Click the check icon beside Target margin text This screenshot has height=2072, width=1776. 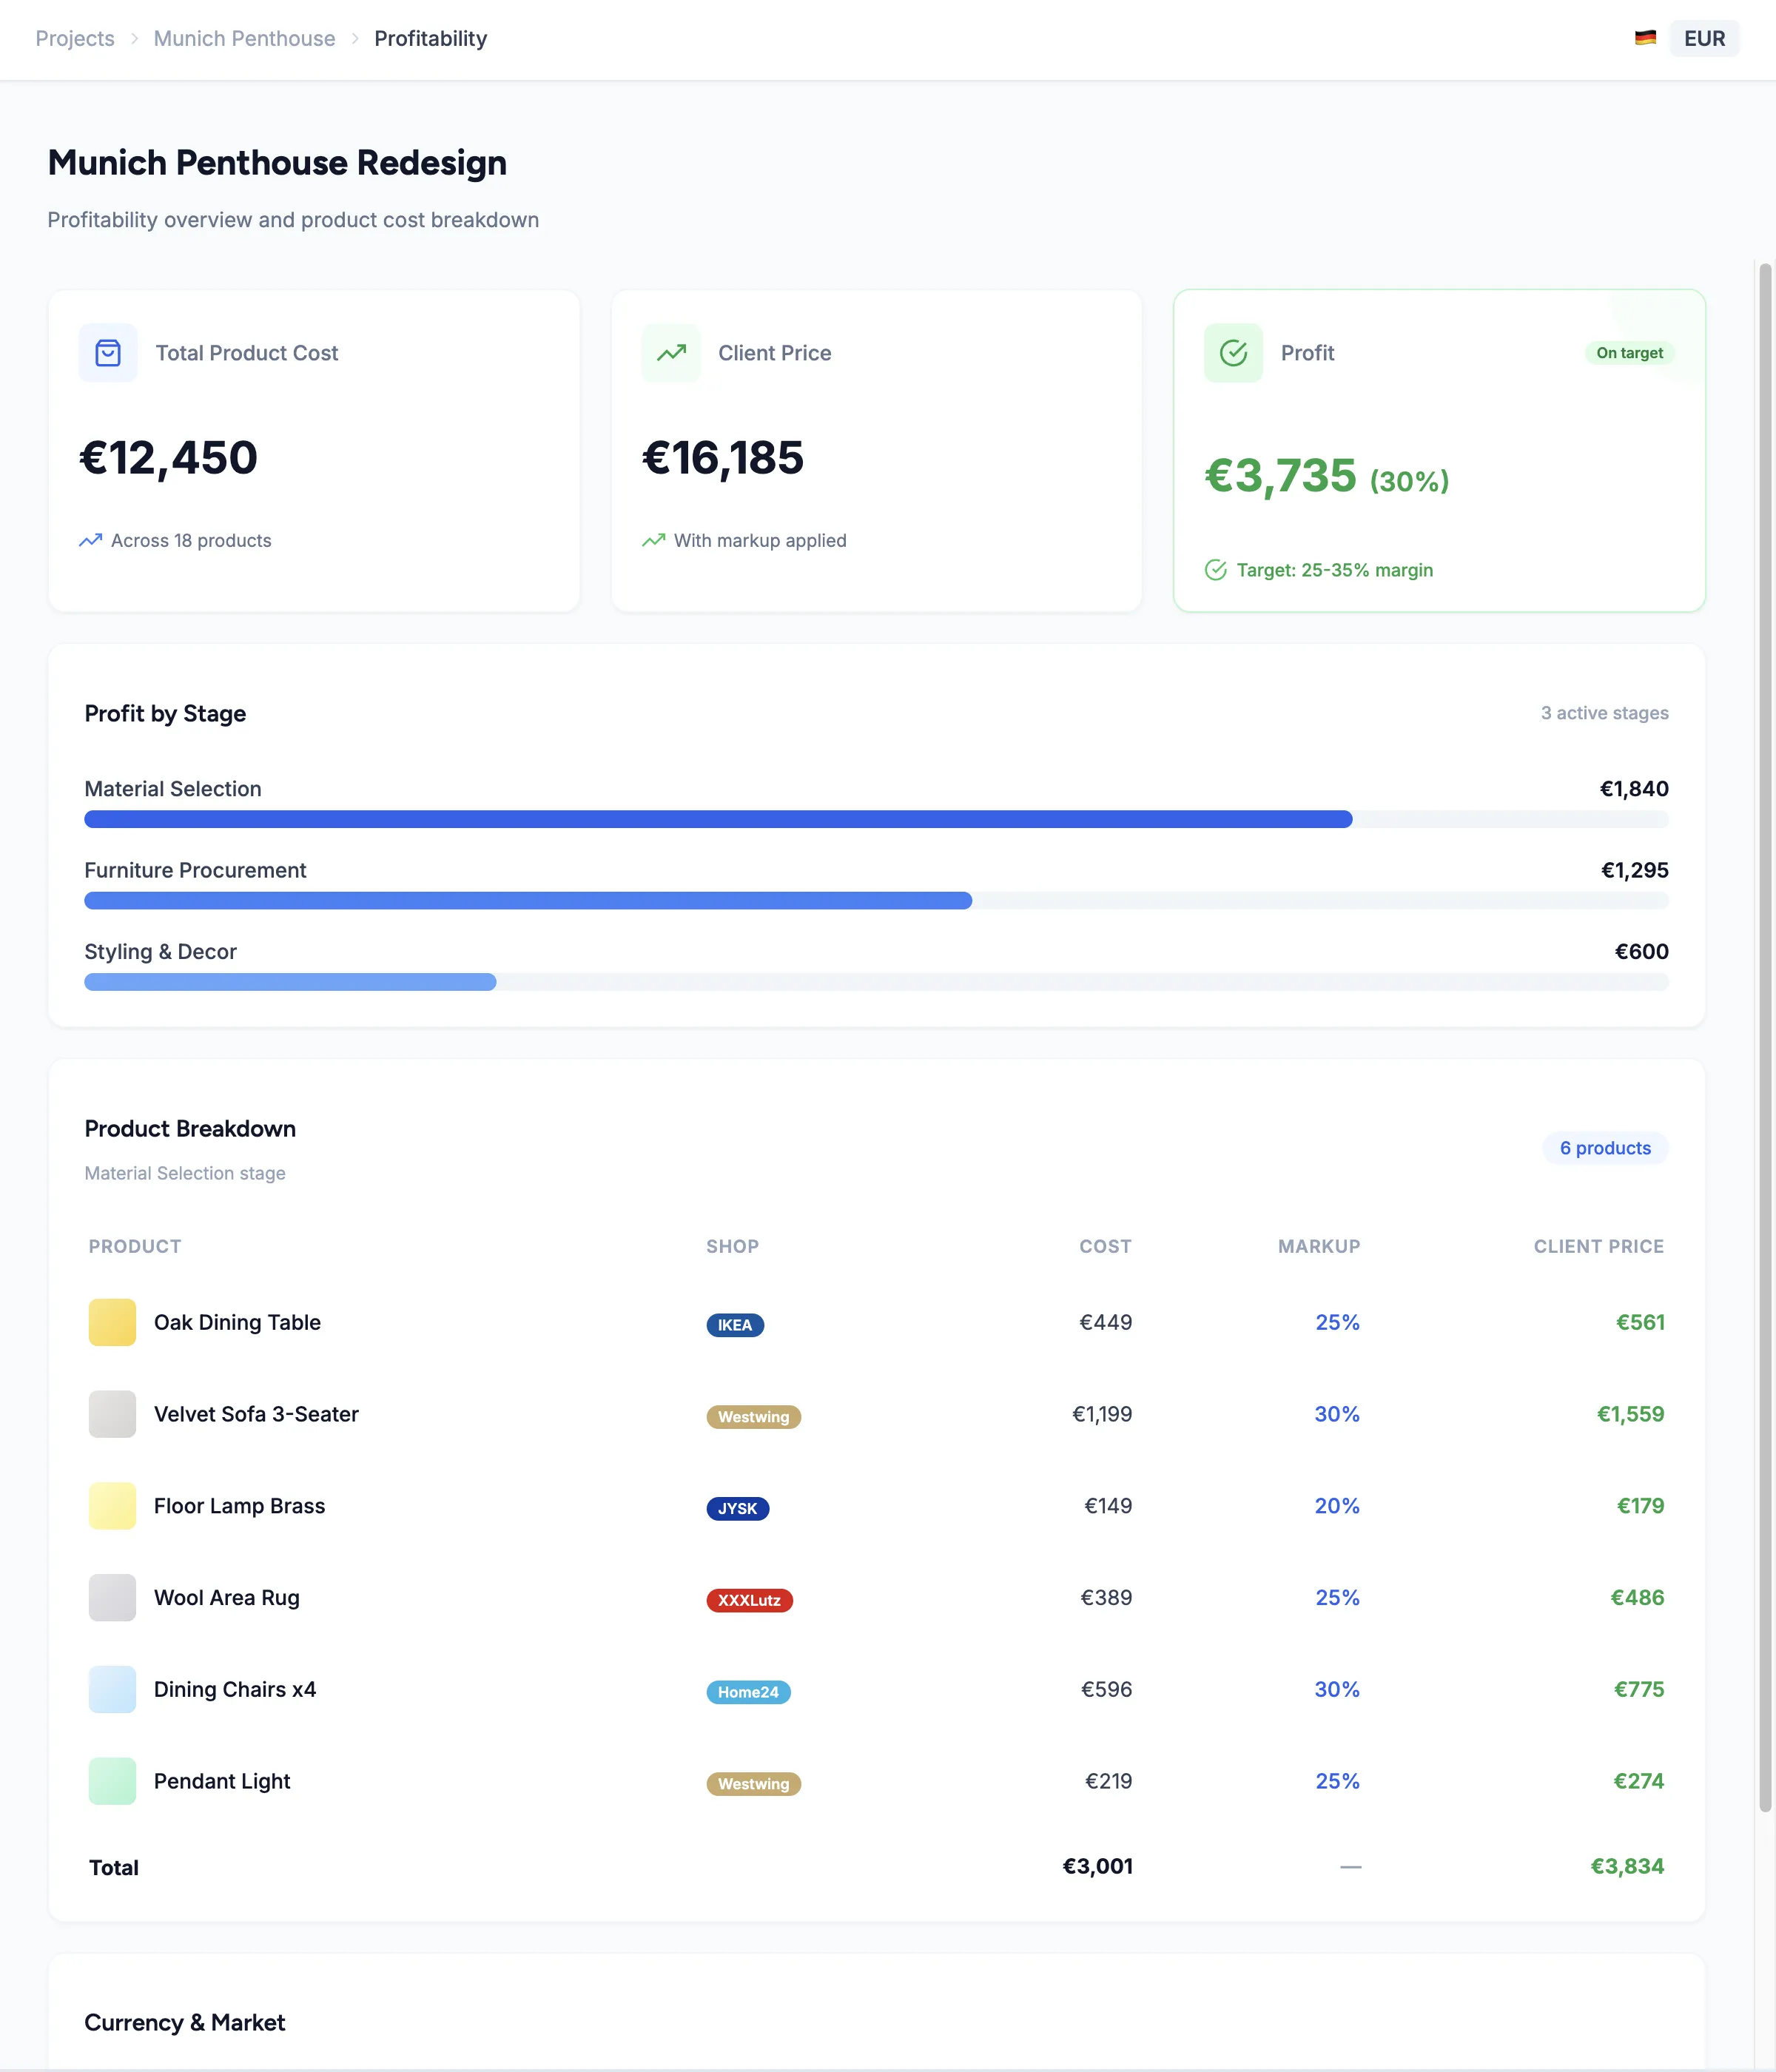pyautogui.click(x=1215, y=570)
